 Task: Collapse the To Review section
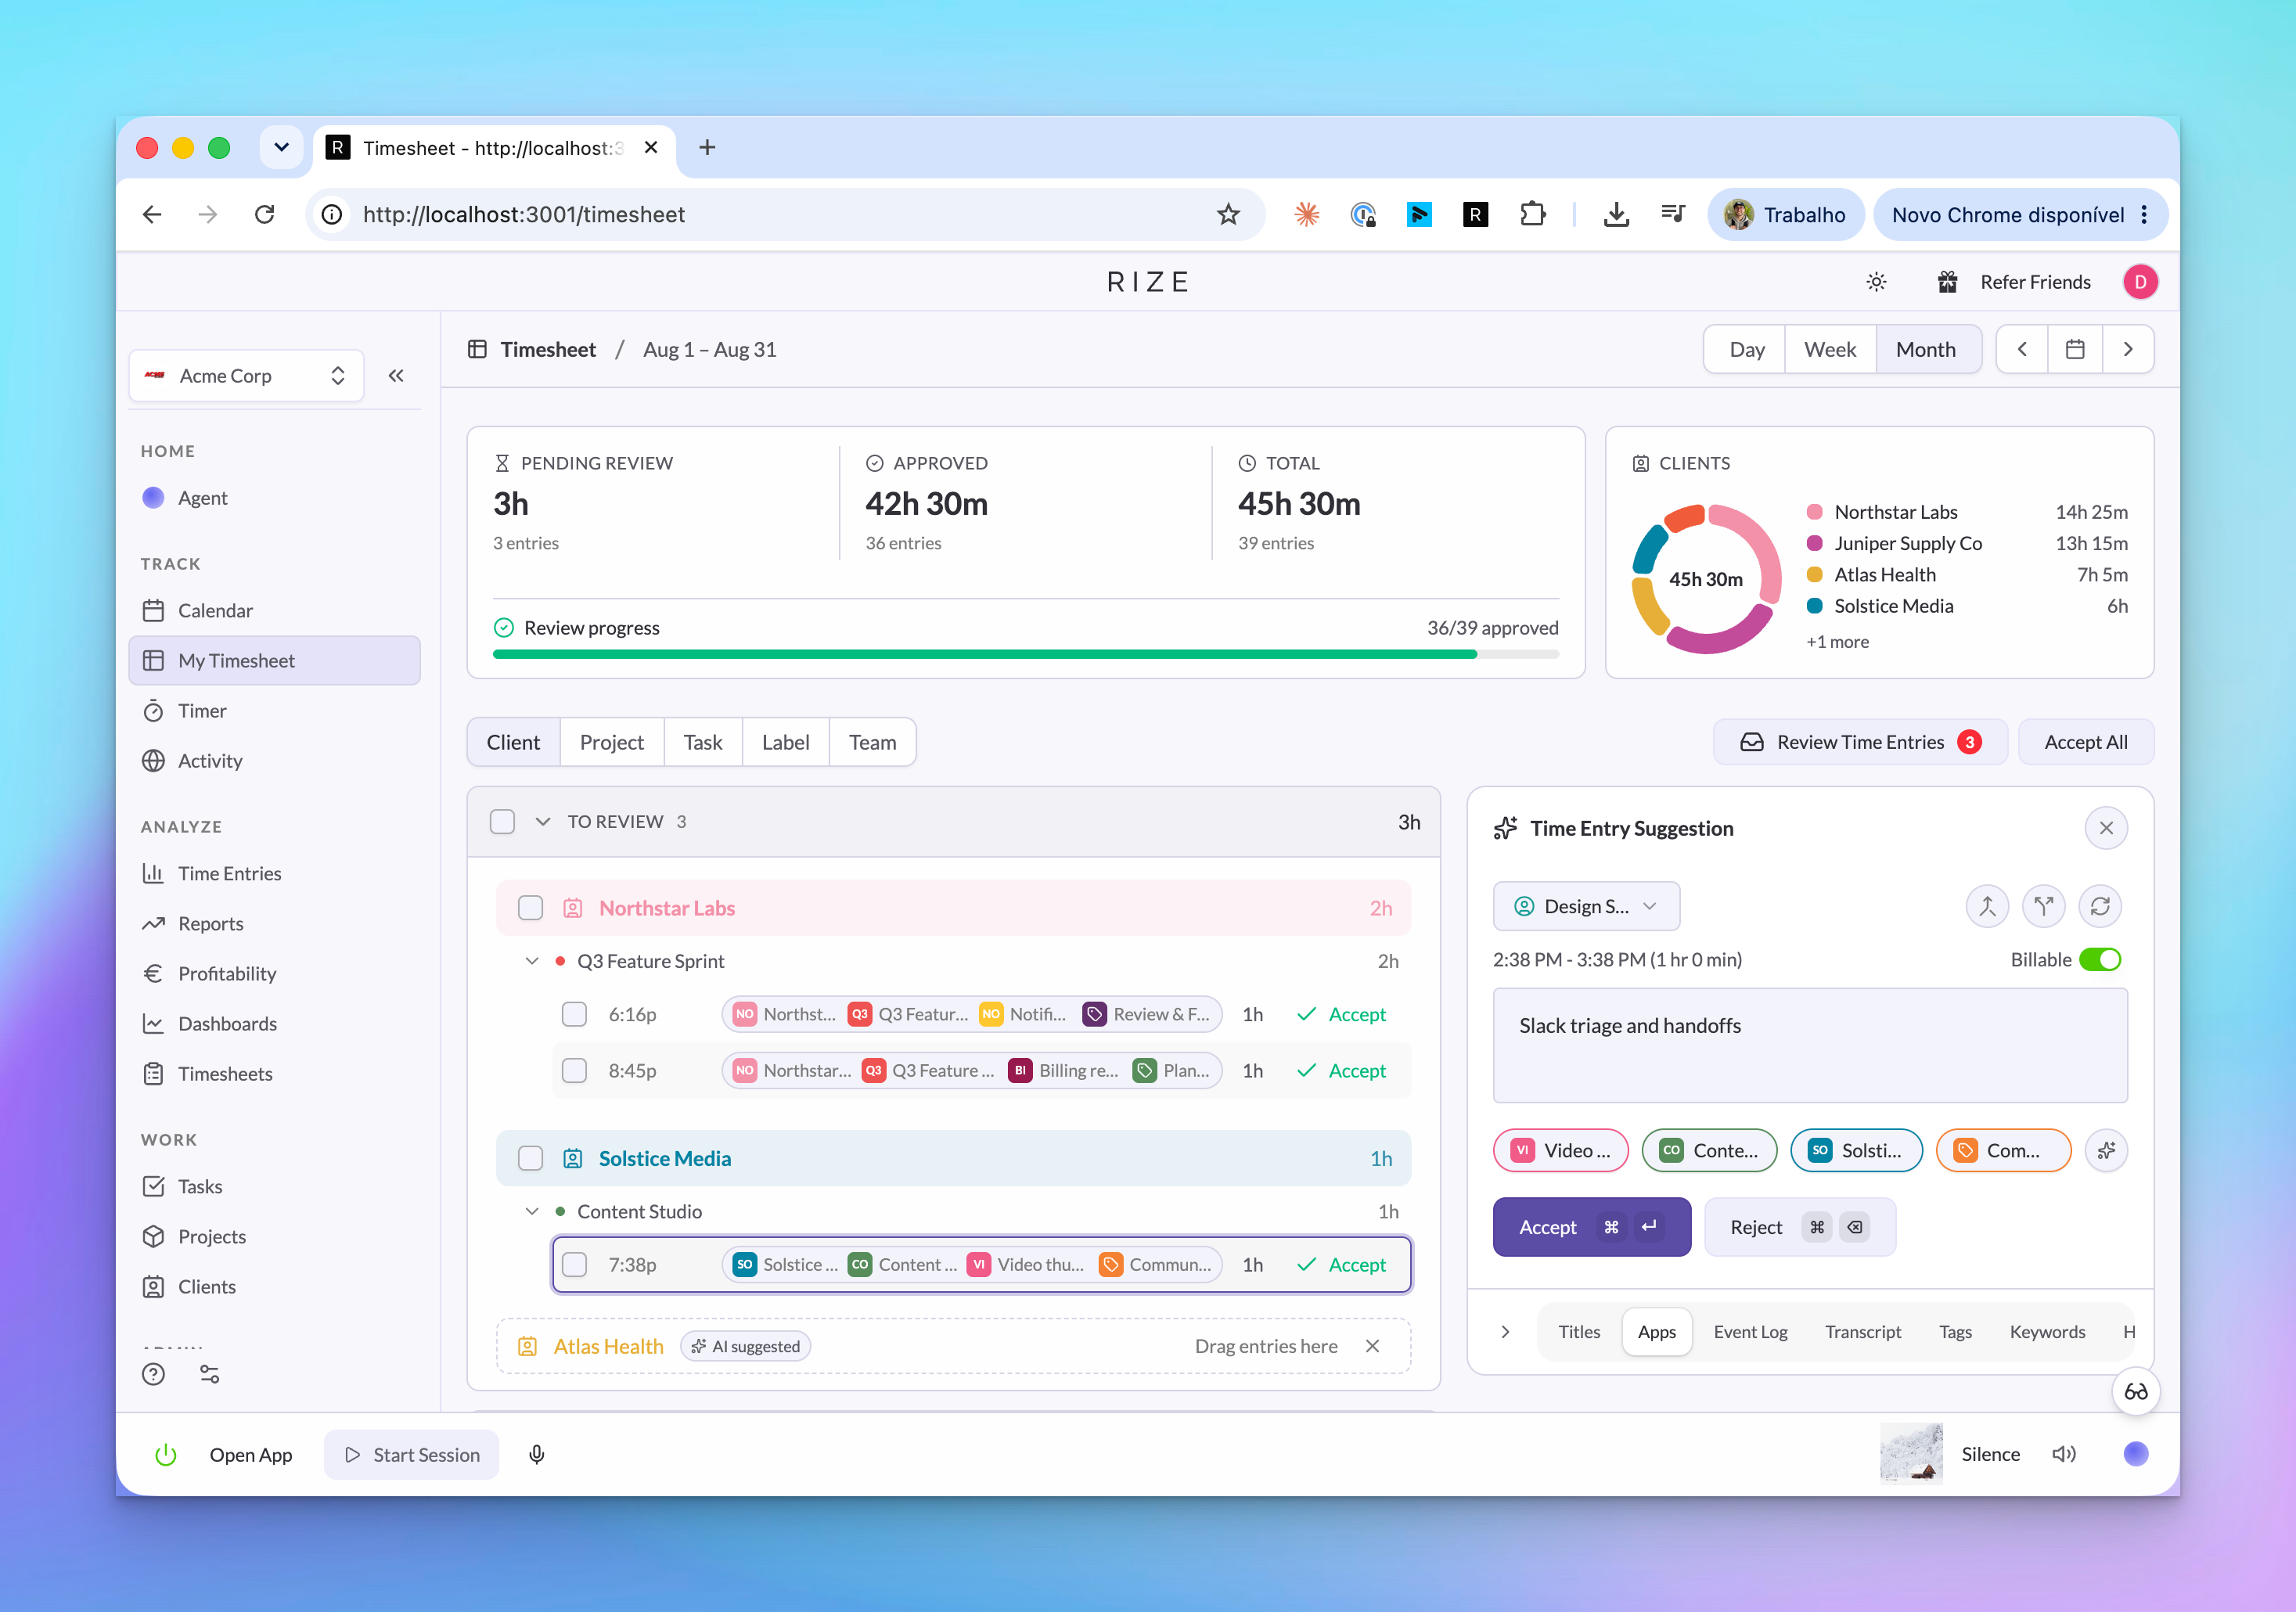543,822
